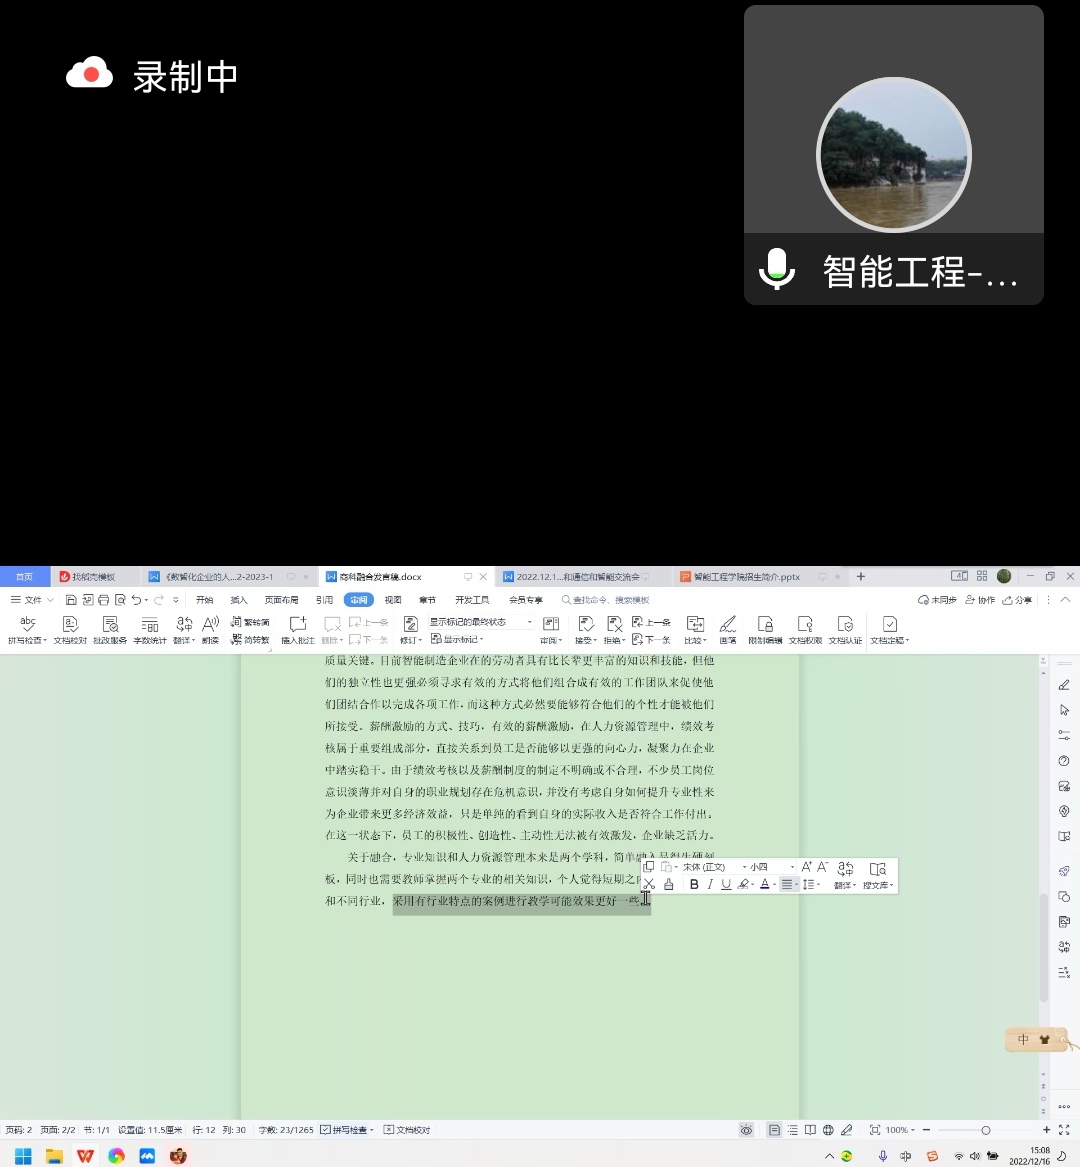
Task: Open the 显示标记的最终状态 dropdown
Action: pyautogui.click(x=482, y=622)
